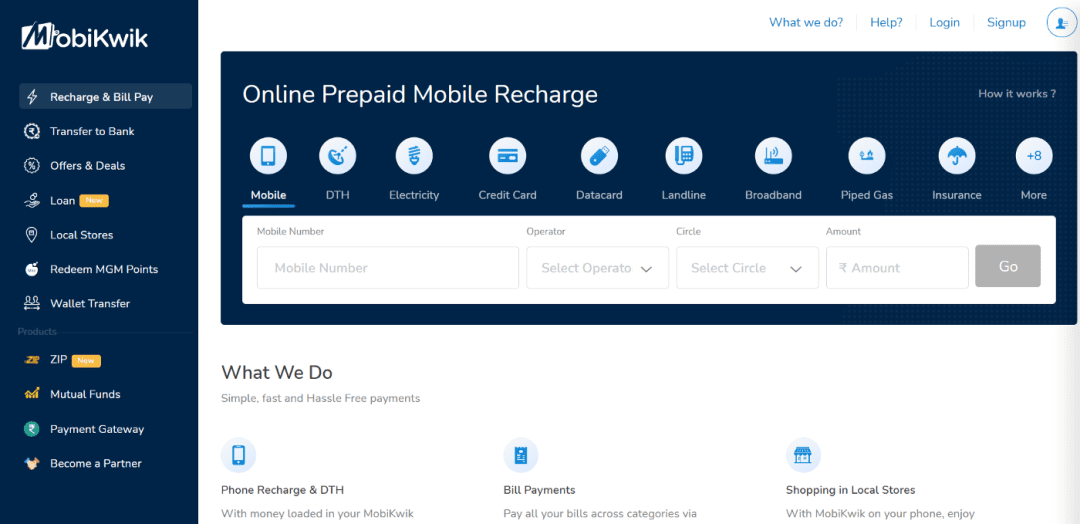The image size is (1080, 524).
Task: Click the Go button
Action: (x=1008, y=266)
